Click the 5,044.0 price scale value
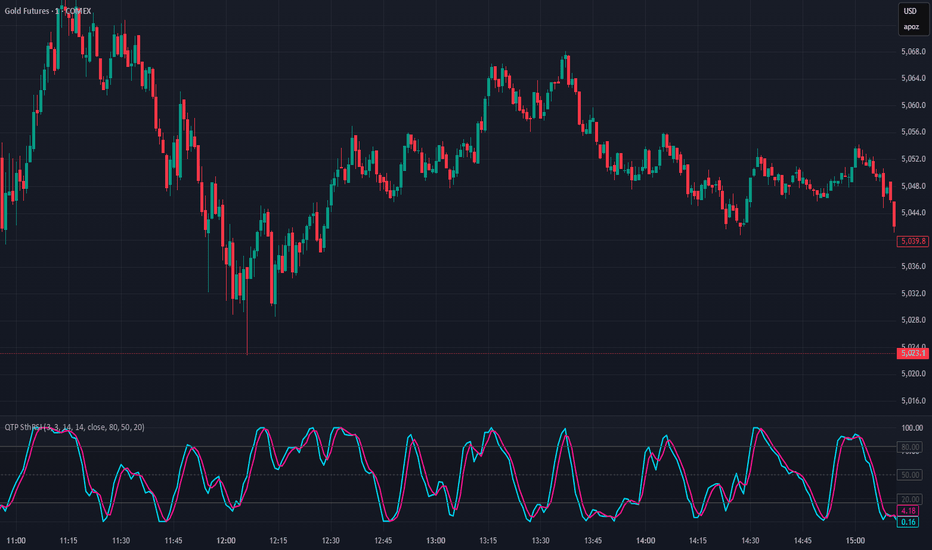This screenshot has height=550, width=932. point(913,213)
